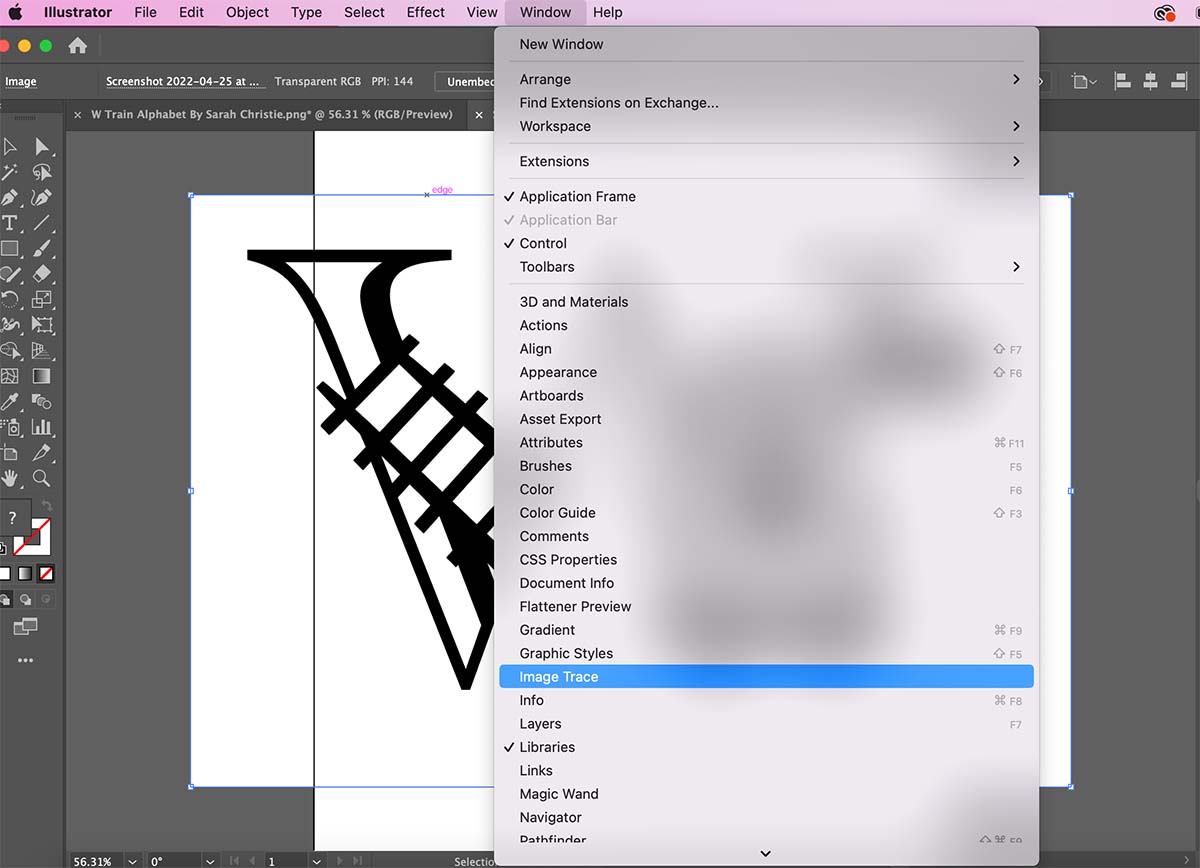Open the rotation angle dropdown
This screenshot has width=1200, height=868.
tap(209, 860)
